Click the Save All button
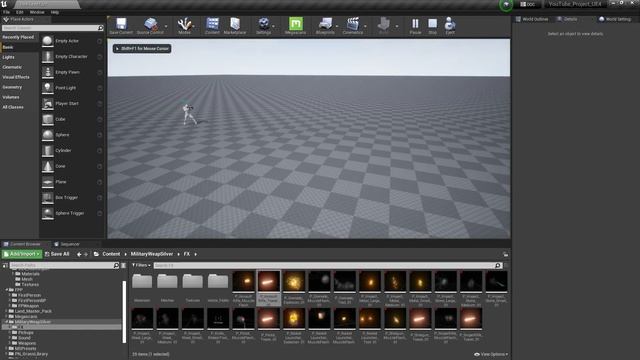Viewport: 640px width, 360px height. 57,254
